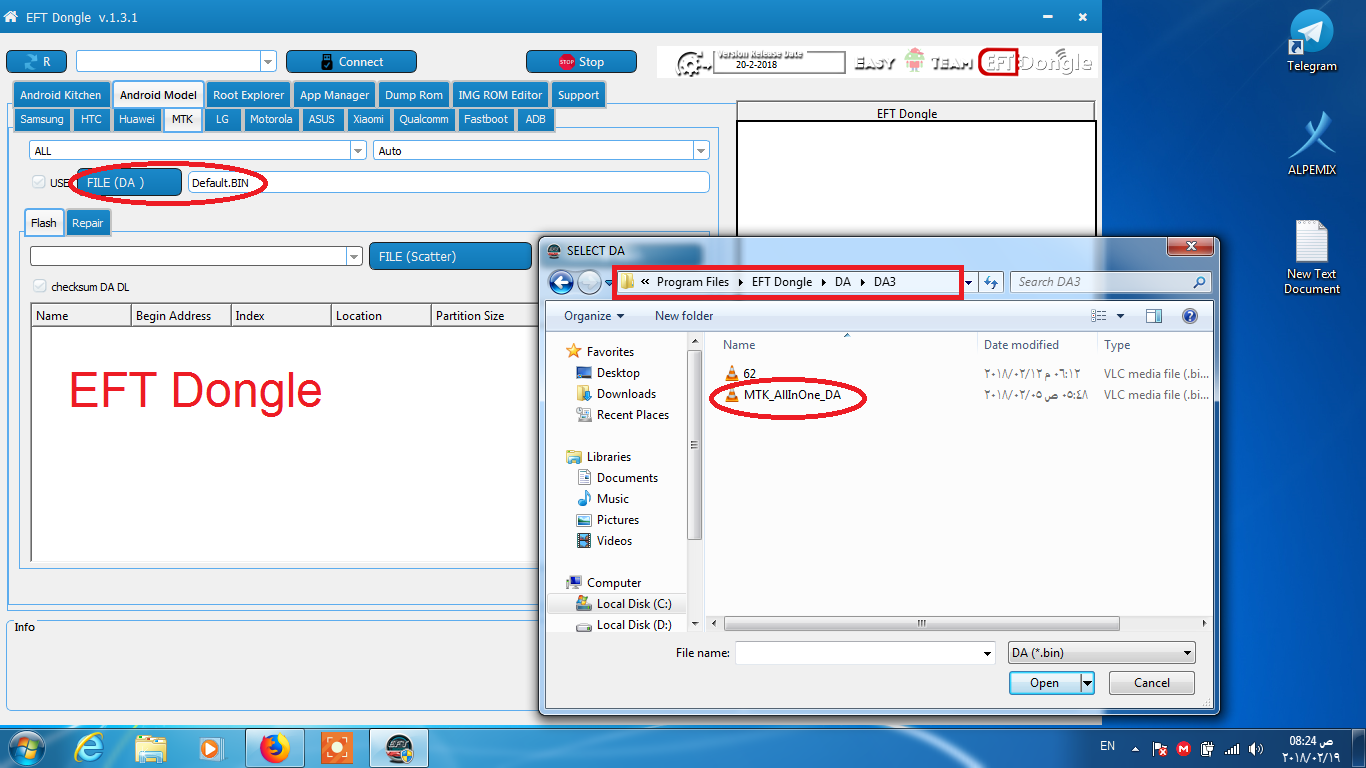Click EFT Dongle in the address breadcrumb
The height and width of the screenshot is (768, 1366).
pos(782,282)
